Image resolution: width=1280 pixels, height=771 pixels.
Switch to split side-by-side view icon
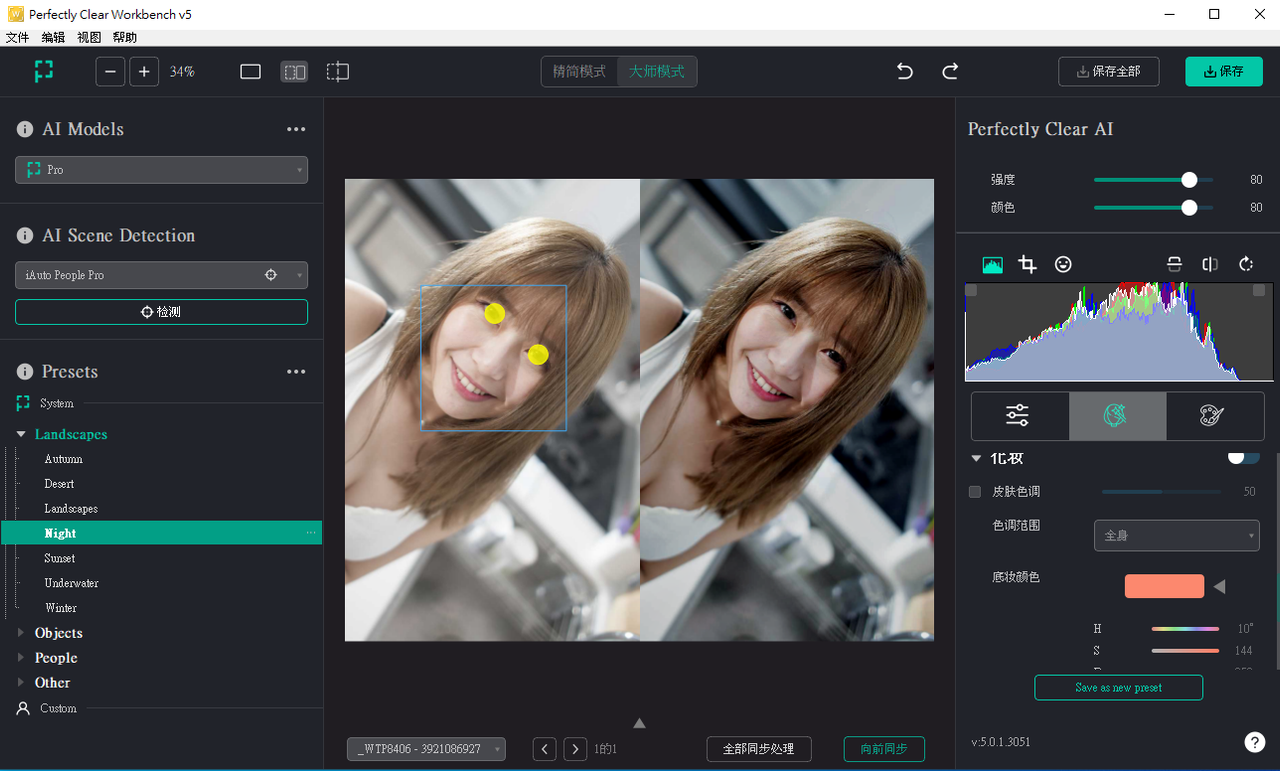294,72
